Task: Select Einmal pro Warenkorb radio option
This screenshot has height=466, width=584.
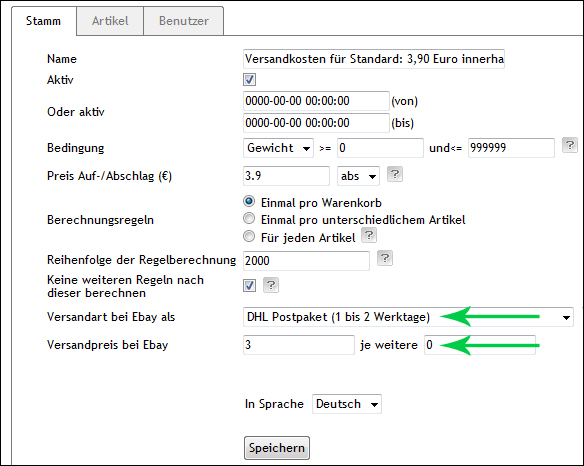Action: 249,202
